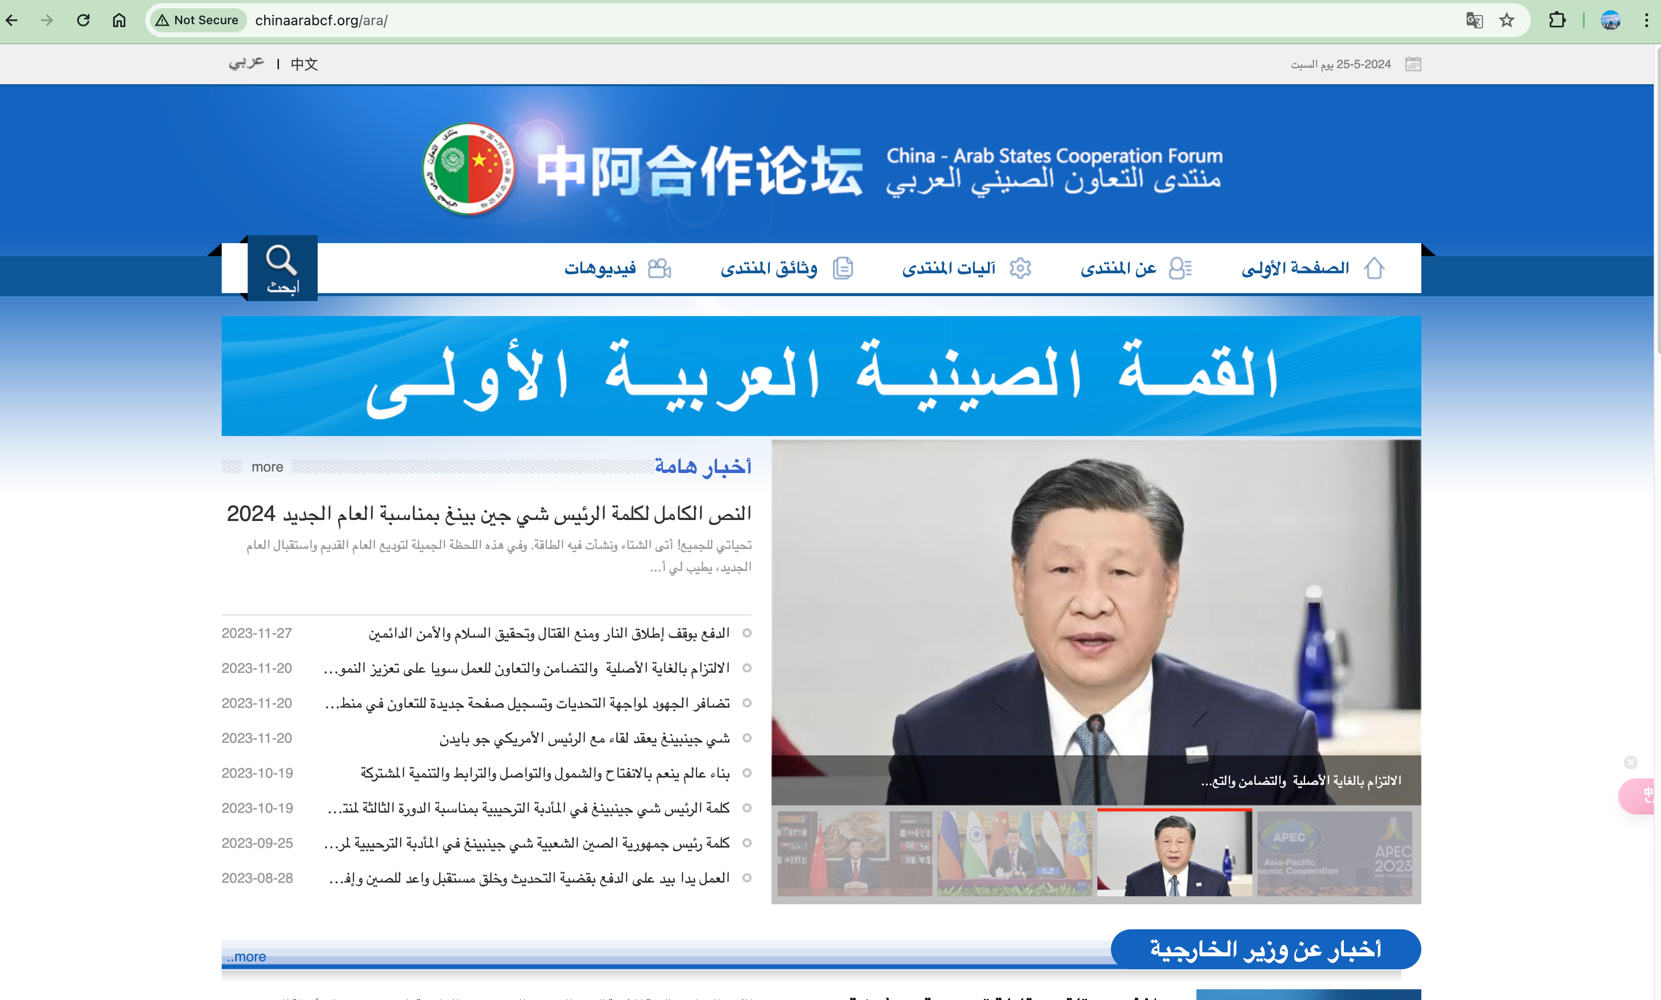This screenshot has height=1000, width=1661.
Task: Click the Not Secure site info badge
Action: tap(197, 20)
